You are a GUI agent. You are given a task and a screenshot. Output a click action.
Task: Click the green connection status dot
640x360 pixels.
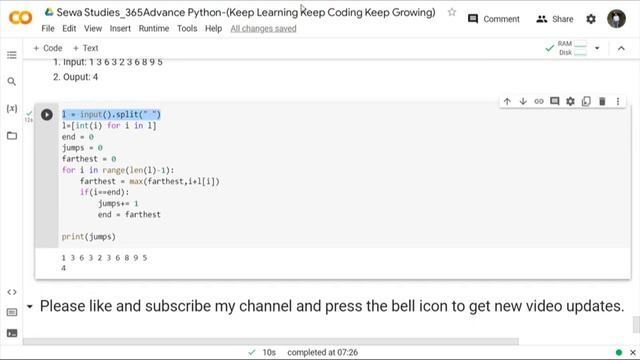pos(619,352)
